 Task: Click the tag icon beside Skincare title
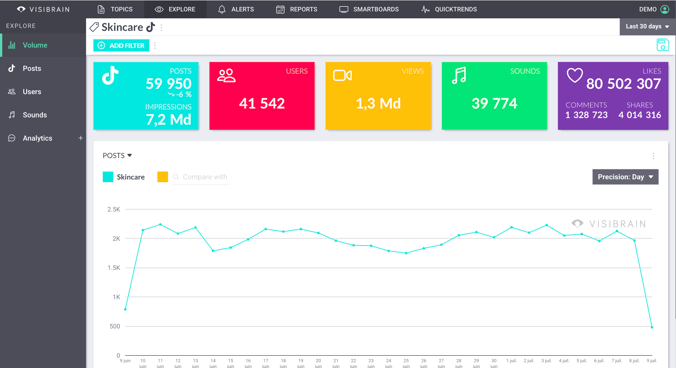point(94,27)
